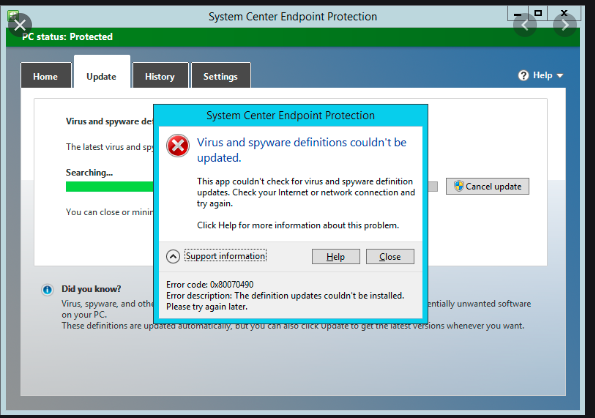Click the Error code 0x80070490 text
Screen dimensions: 595x418
[x=210, y=284]
